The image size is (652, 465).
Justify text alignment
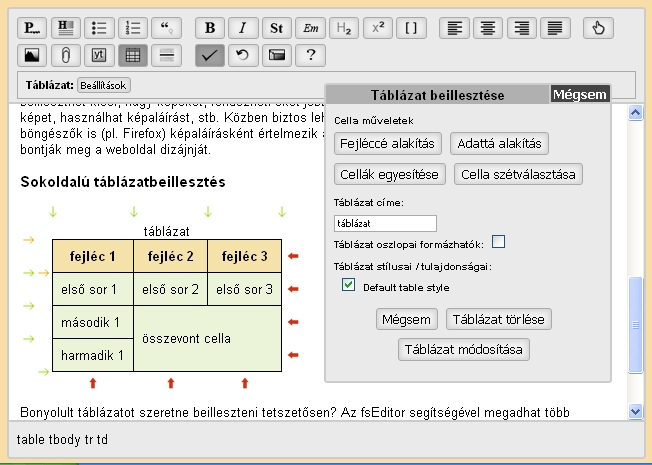(555, 28)
